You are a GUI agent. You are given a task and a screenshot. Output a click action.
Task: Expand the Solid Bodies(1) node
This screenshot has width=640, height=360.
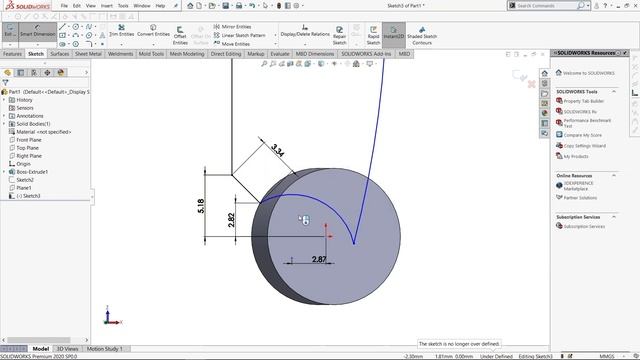[4, 124]
